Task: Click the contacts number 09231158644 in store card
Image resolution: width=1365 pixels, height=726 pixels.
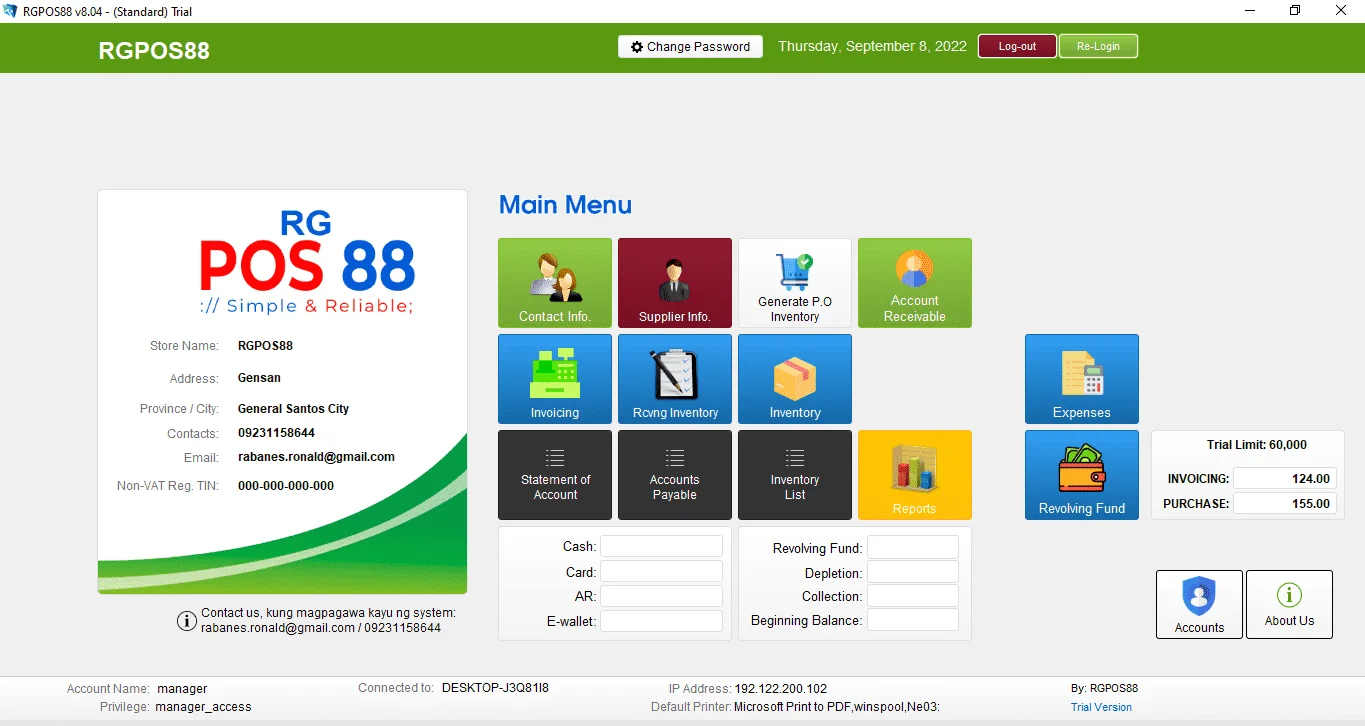Action: (276, 433)
